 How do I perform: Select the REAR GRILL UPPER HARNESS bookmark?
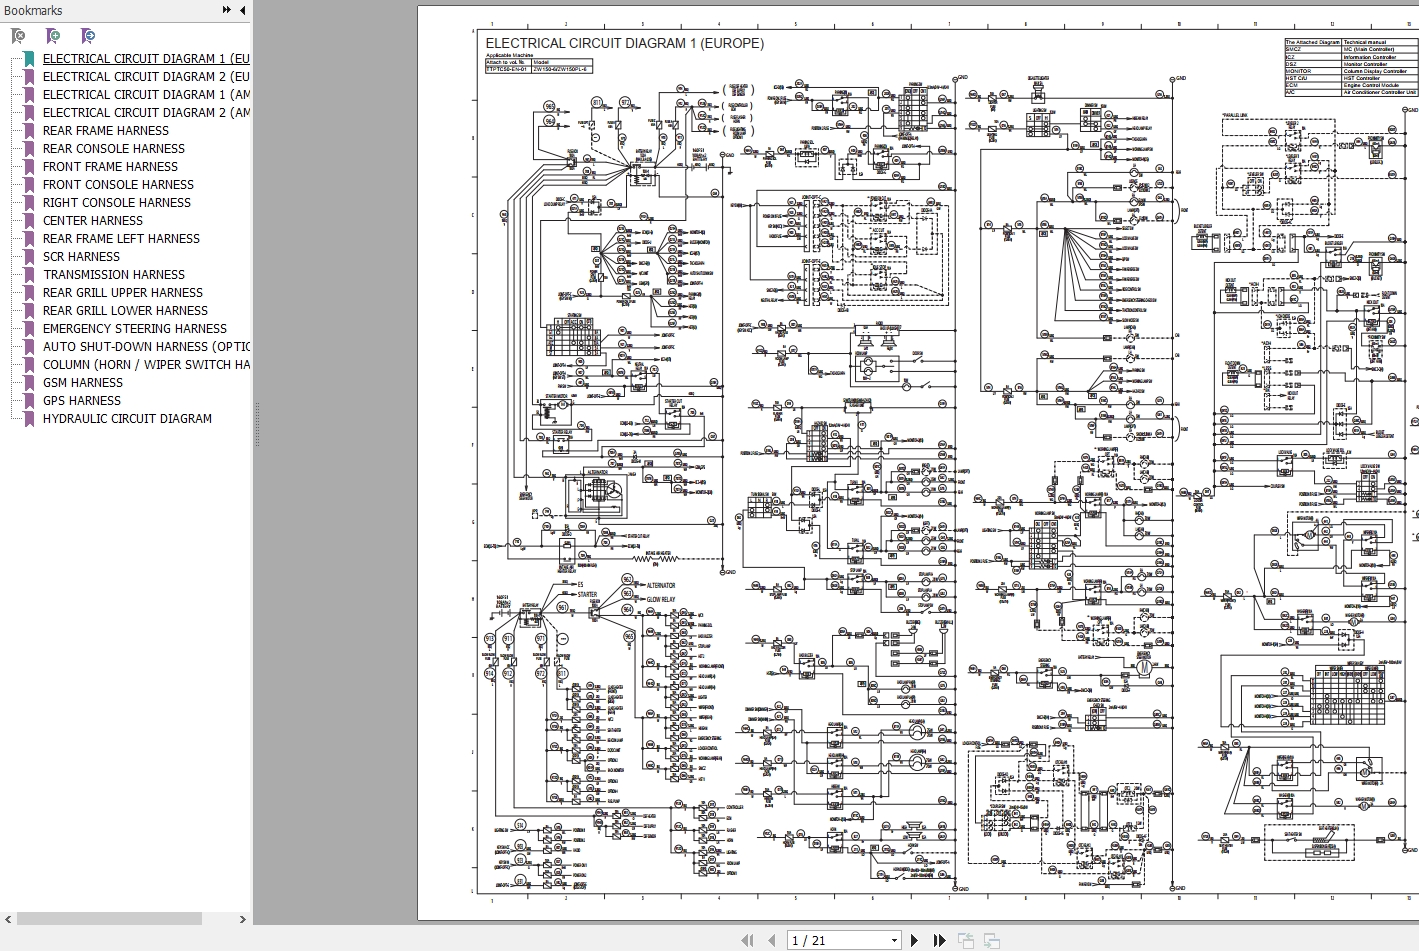pyautogui.click(x=123, y=293)
